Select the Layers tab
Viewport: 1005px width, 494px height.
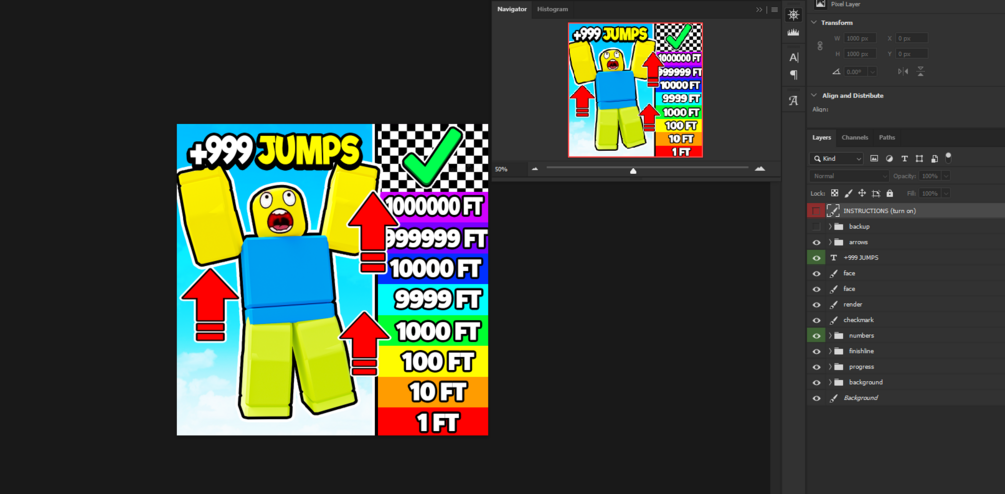(x=822, y=138)
